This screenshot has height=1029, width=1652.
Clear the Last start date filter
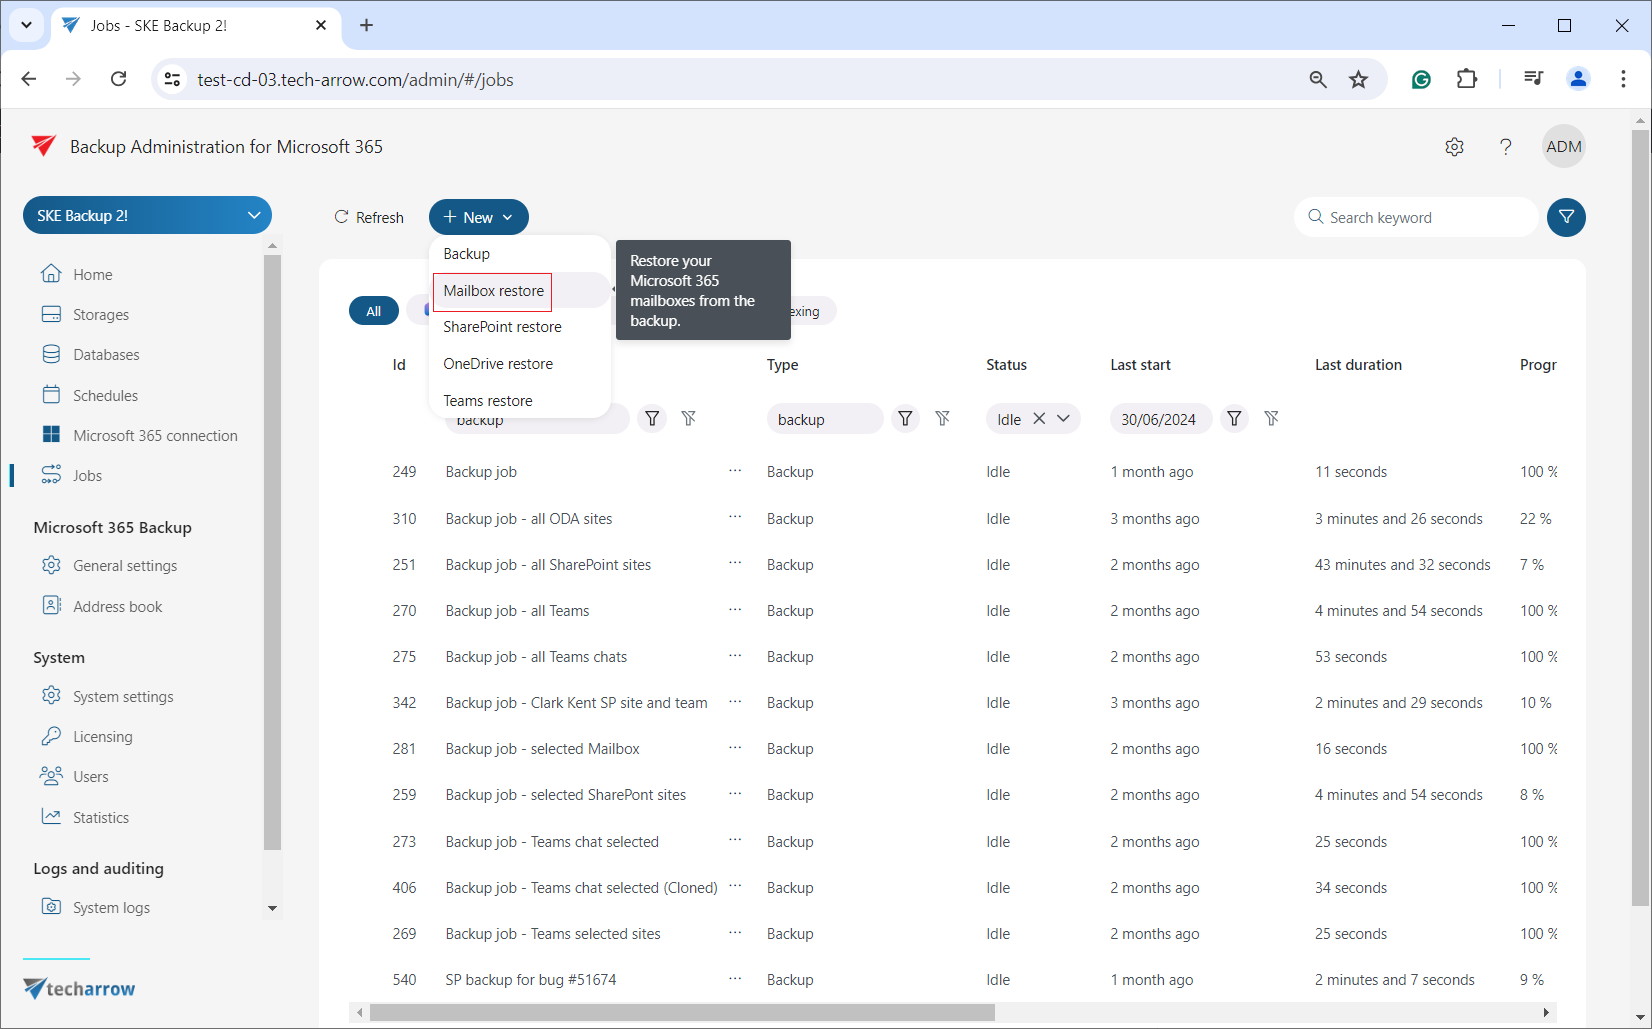click(1271, 419)
